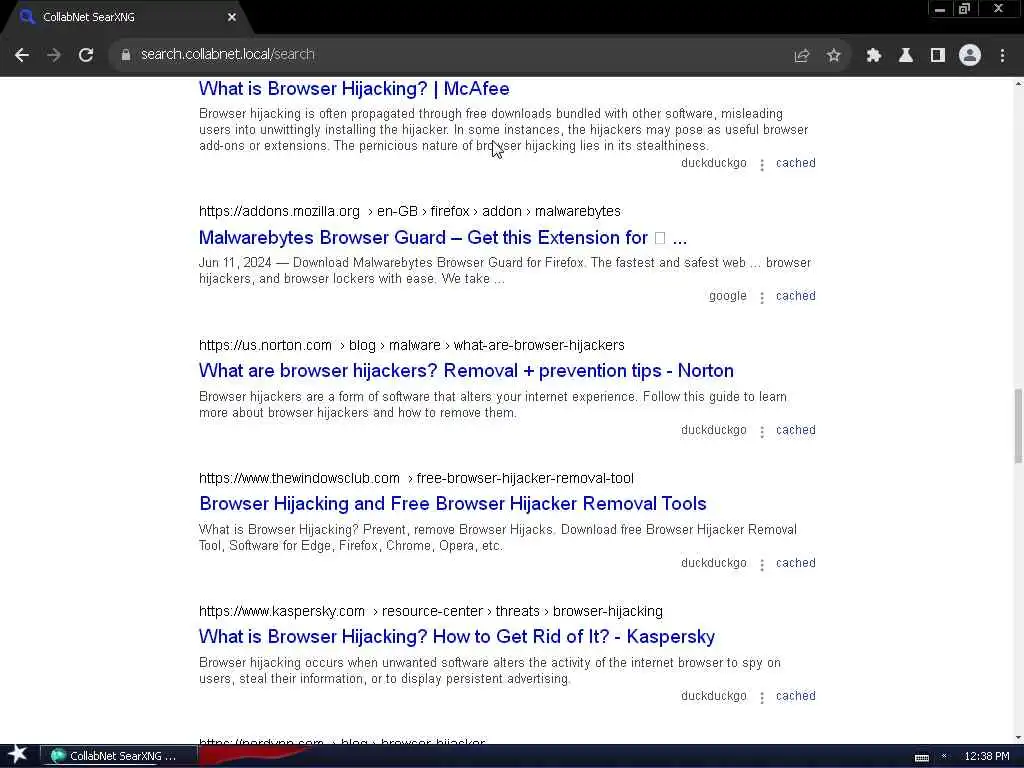Open cached version of McAfee result
This screenshot has height=768, width=1024.
coord(795,163)
